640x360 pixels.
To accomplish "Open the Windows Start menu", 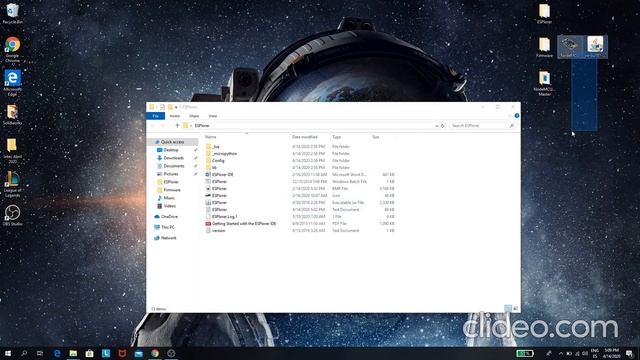I will (x=8, y=353).
